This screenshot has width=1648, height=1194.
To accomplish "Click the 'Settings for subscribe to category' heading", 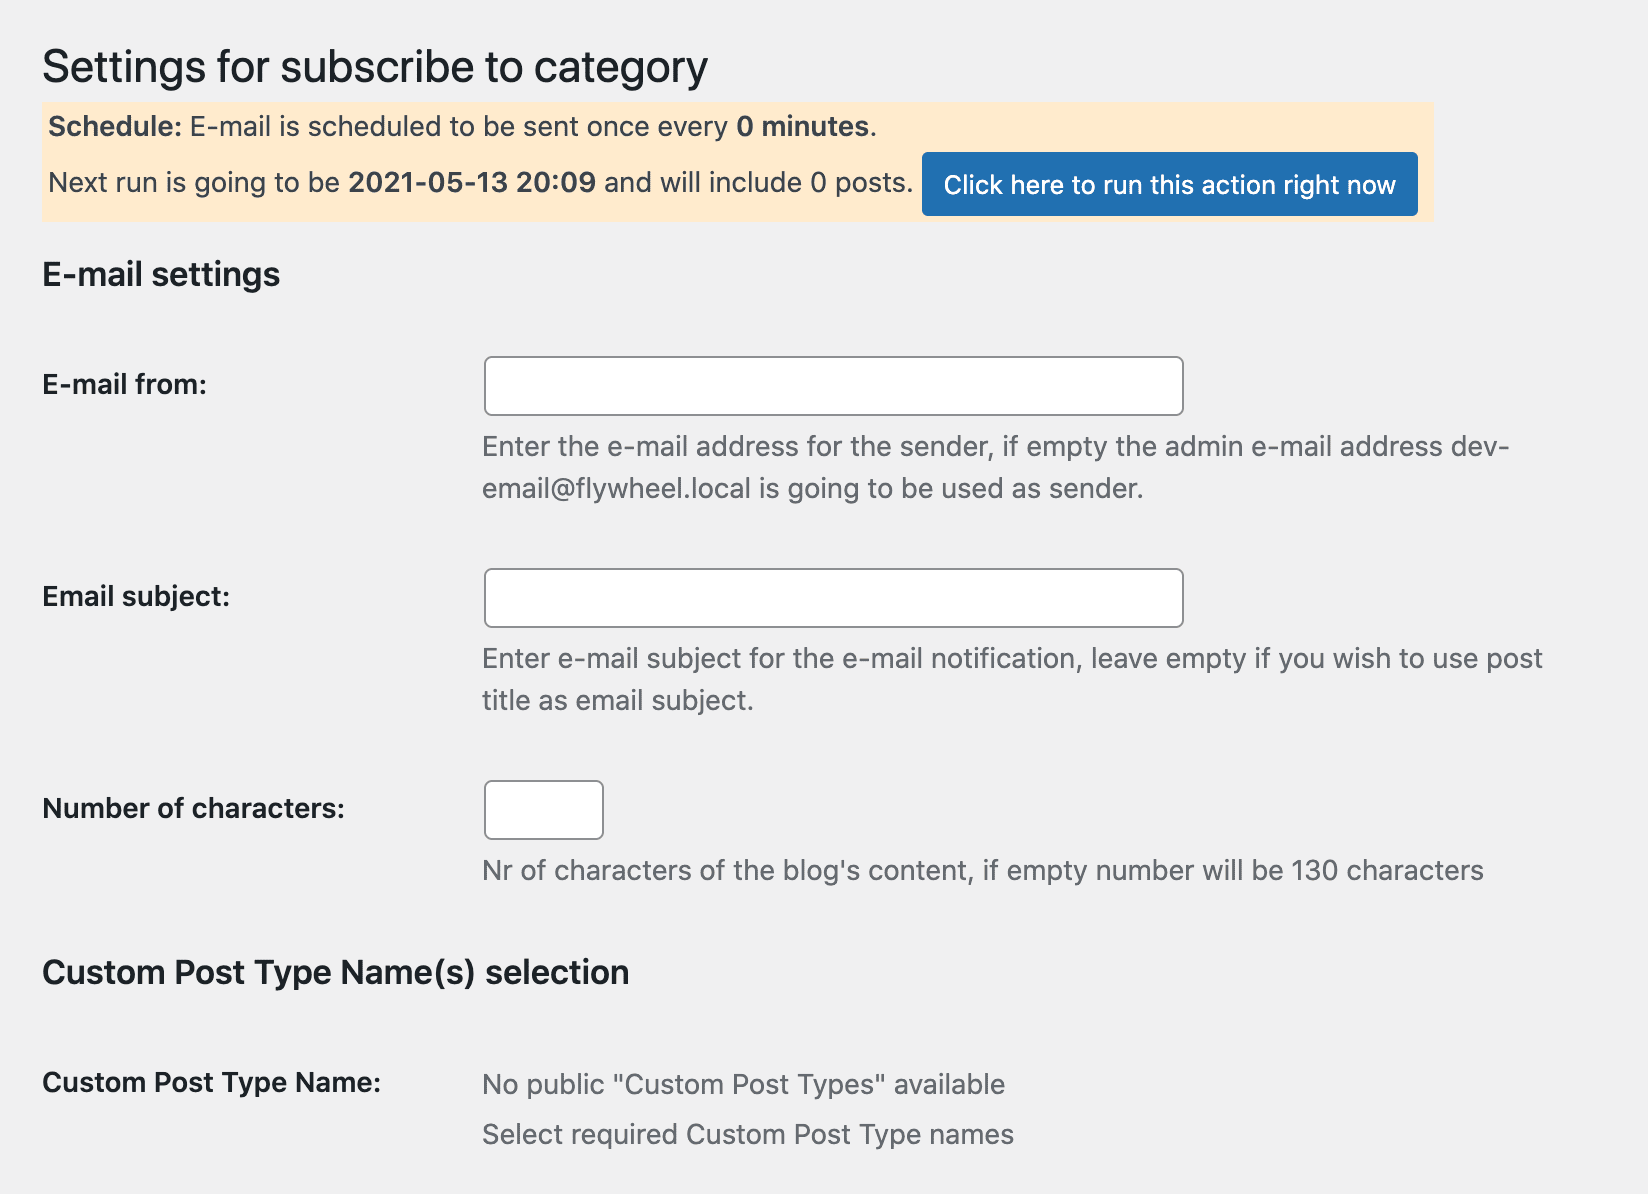I will point(374,66).
